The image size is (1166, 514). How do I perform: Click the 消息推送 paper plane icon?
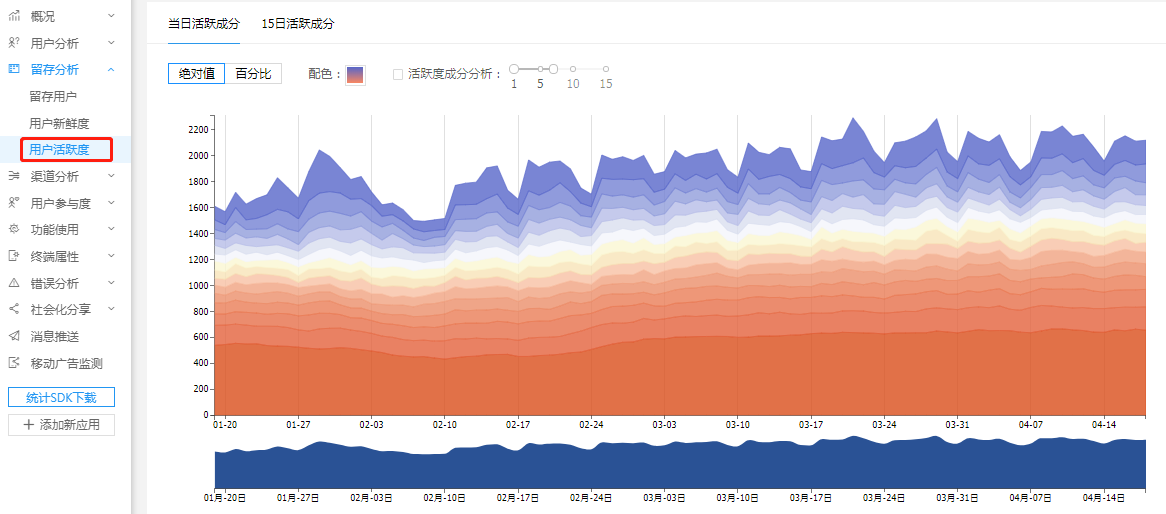pyautogui.click(x=14, y=336)
